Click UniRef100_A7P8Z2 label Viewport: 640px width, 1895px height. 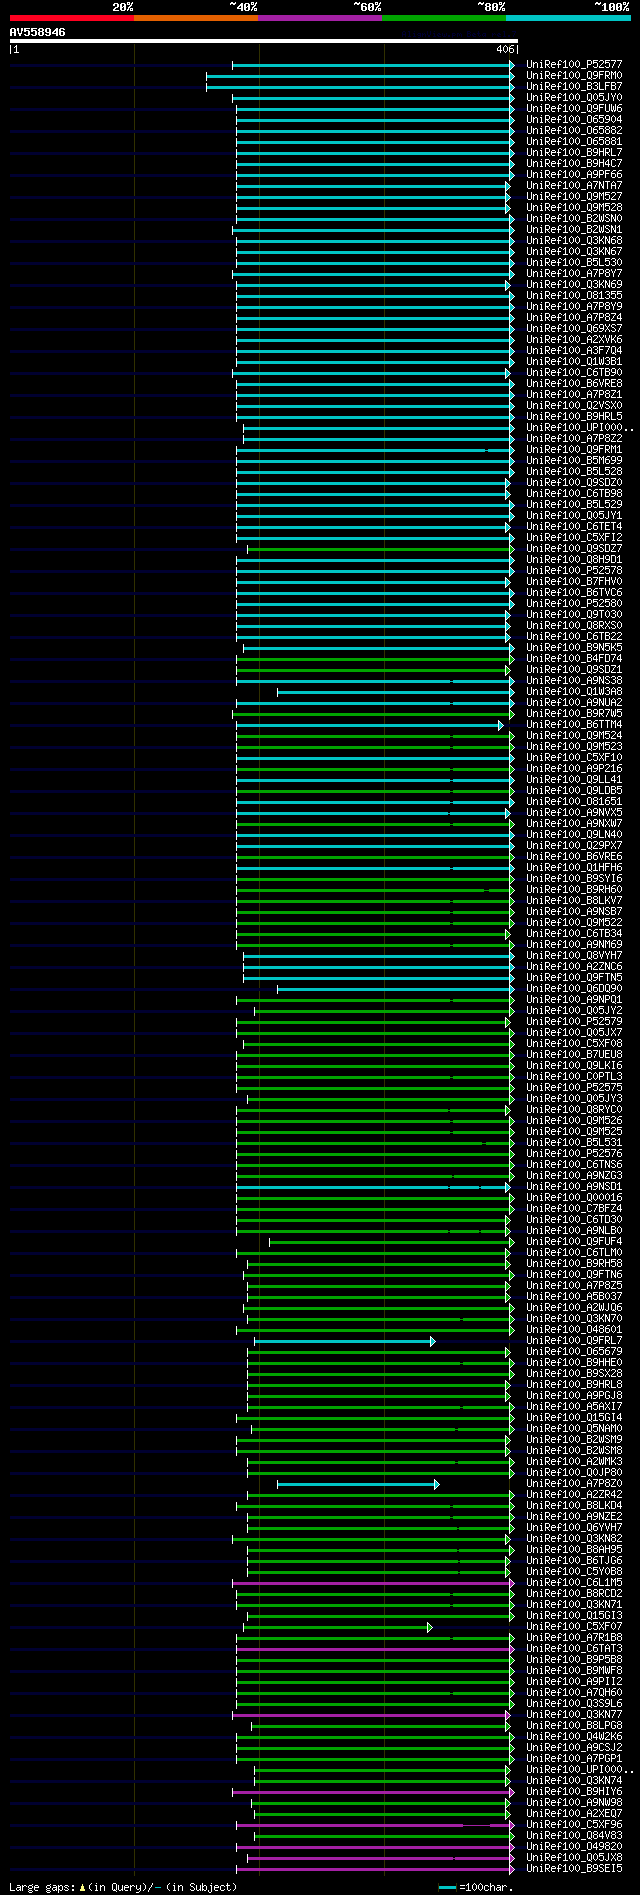click(x=574, y=439)
